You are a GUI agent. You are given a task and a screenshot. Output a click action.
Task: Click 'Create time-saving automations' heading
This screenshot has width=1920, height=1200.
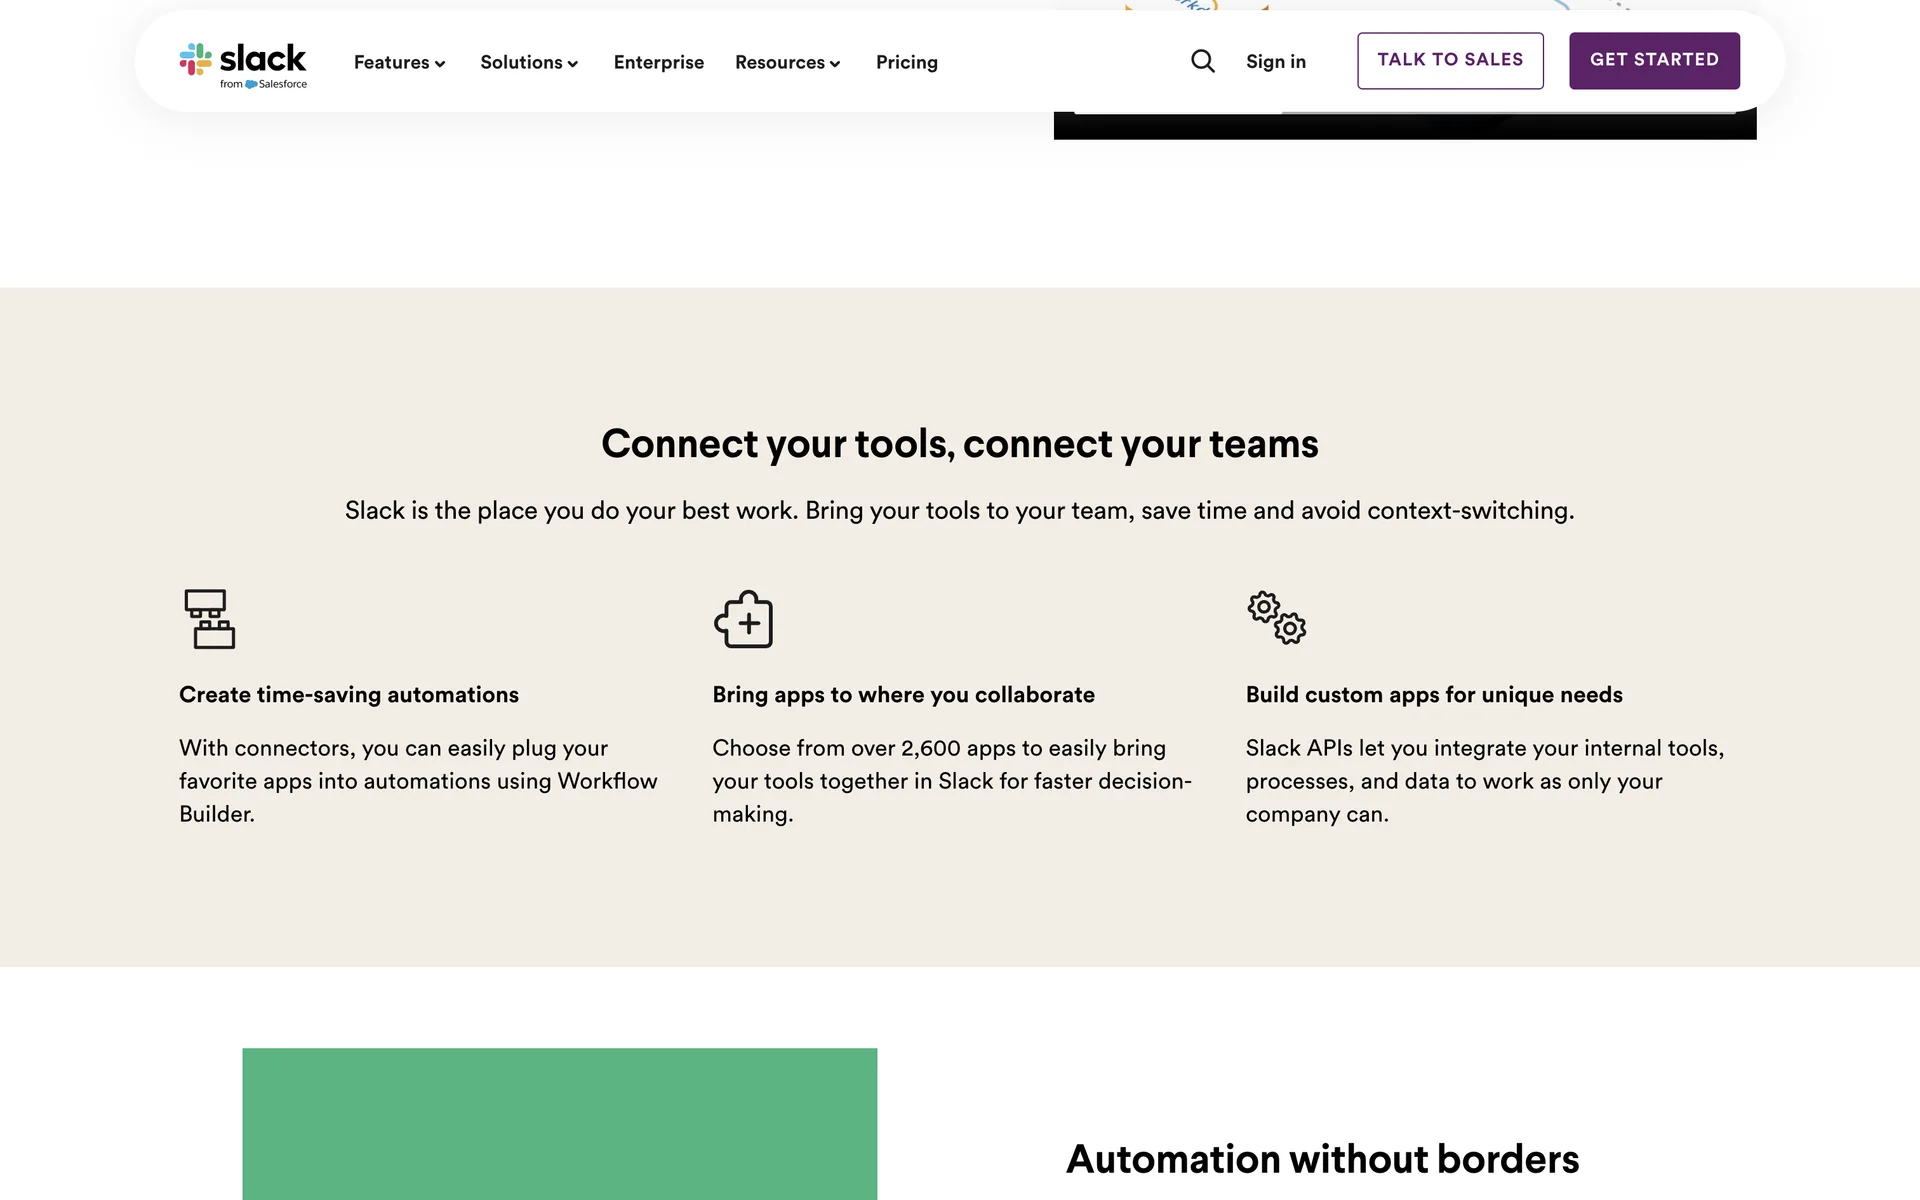click(x=348, y=695)
